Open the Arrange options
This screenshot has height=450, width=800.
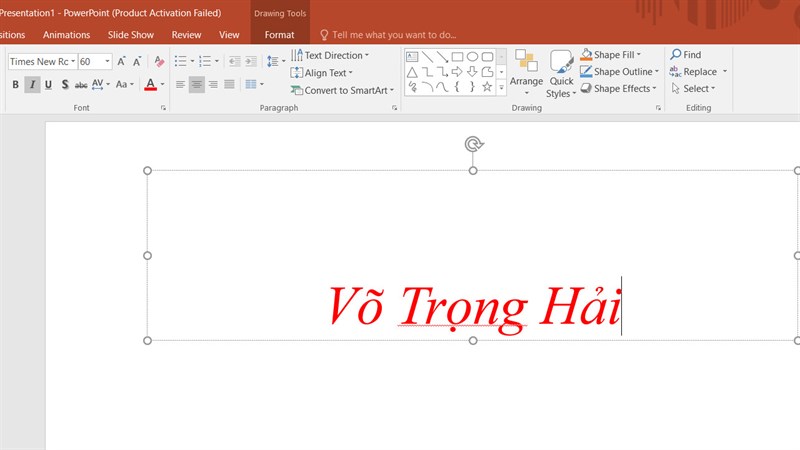point(527,73)
